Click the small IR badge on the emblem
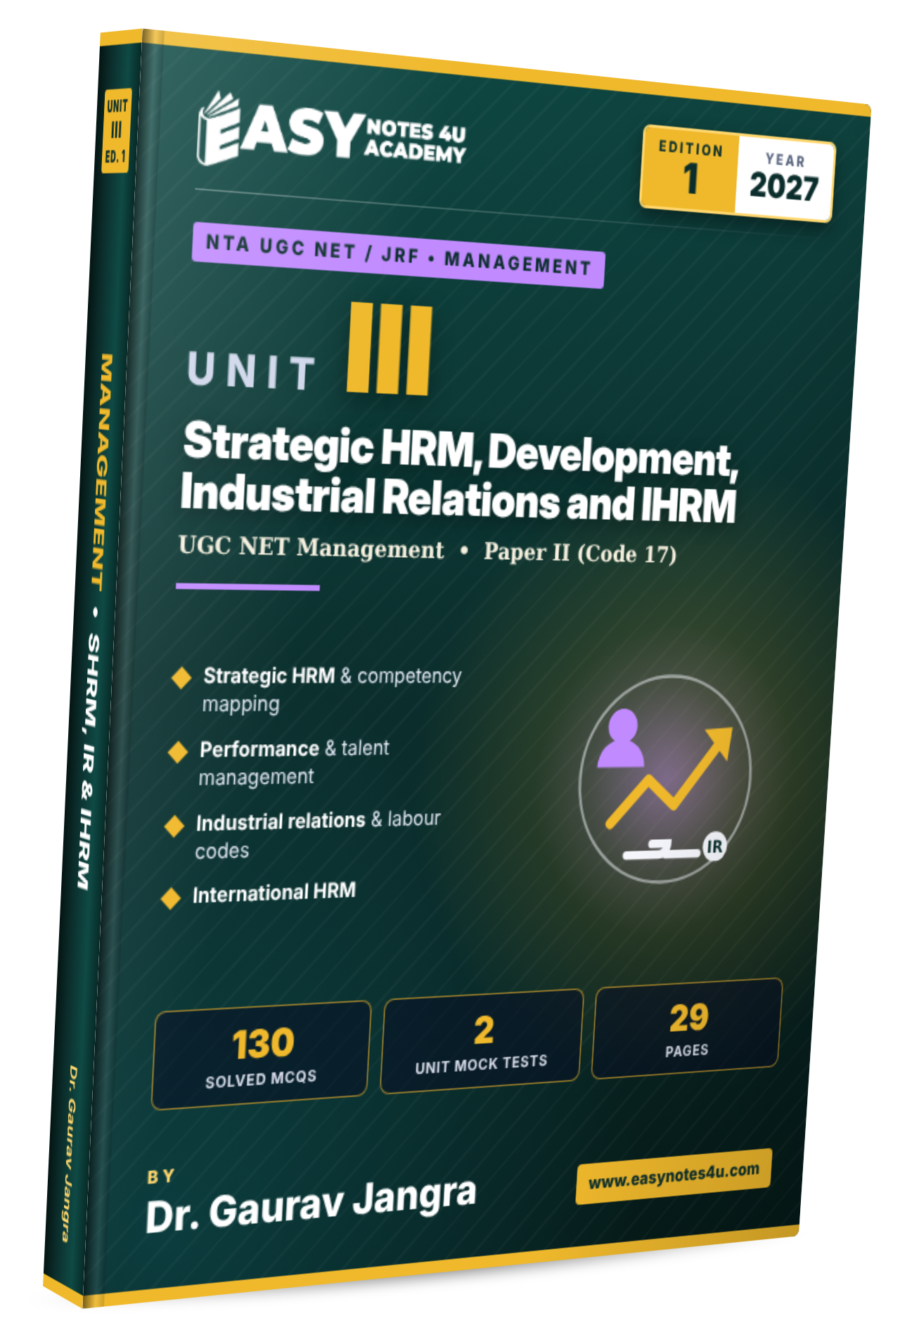This screenshot has height=1342, width=900. click(713, 846)
